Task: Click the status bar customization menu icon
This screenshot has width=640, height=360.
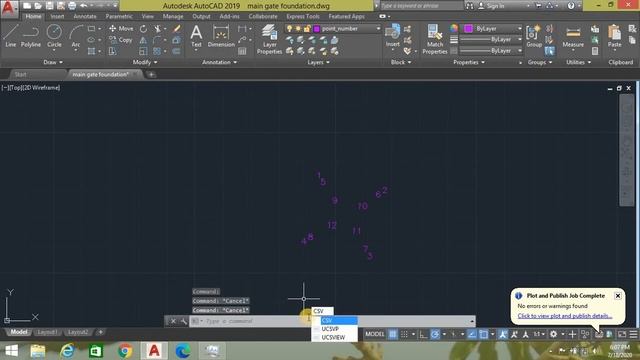Action: (633, 334)
